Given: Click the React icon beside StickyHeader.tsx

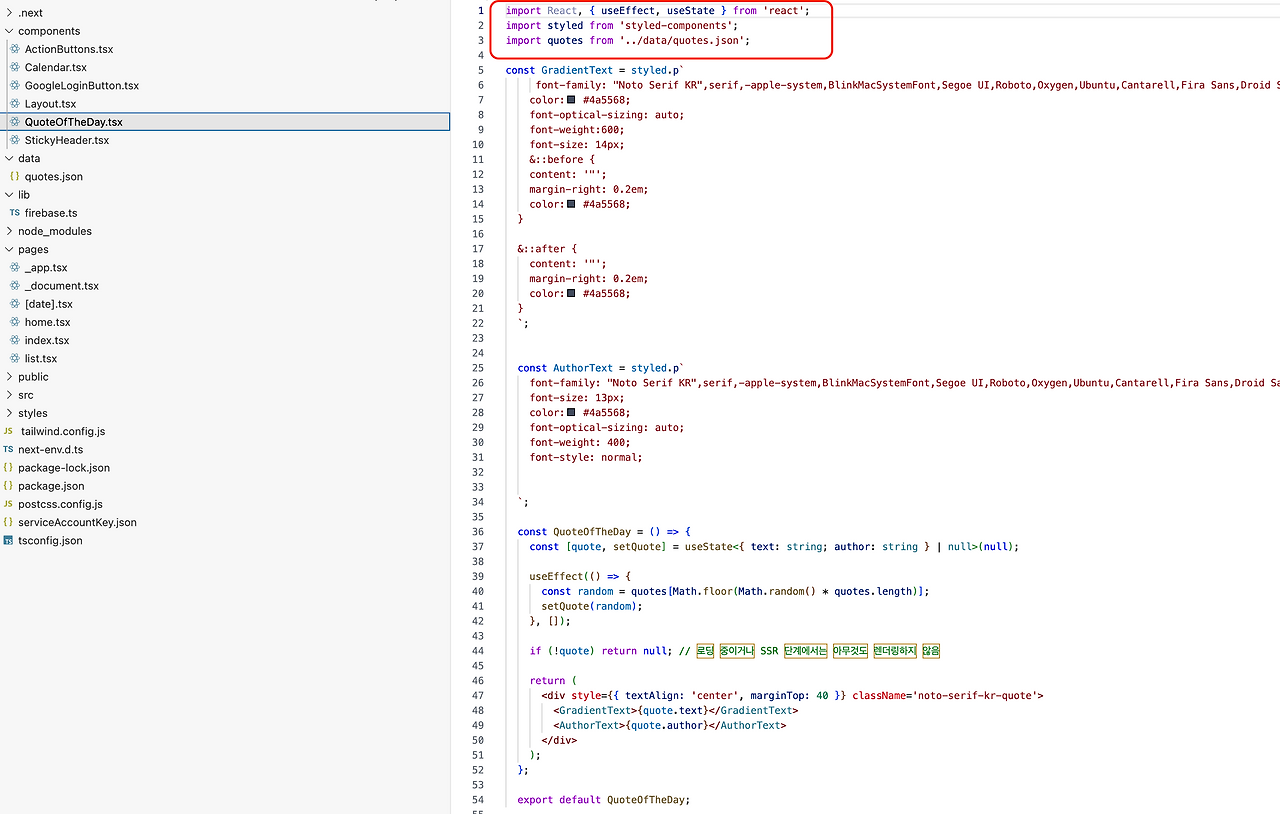Looking at the screenshot, I should pyautogui.click(x=15, y=140).
